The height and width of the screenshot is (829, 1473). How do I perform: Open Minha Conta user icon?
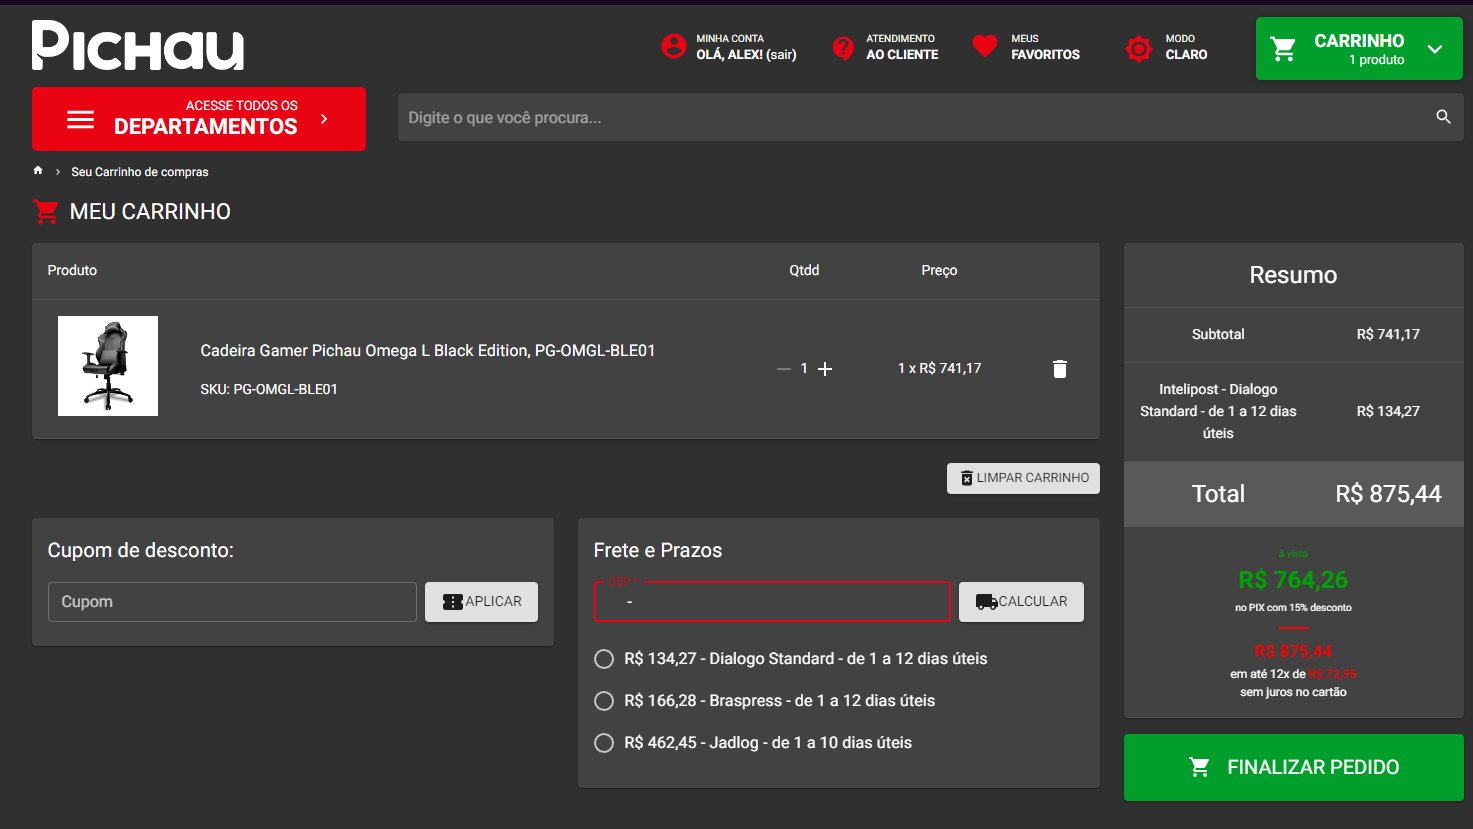click(x=674, y=46)
